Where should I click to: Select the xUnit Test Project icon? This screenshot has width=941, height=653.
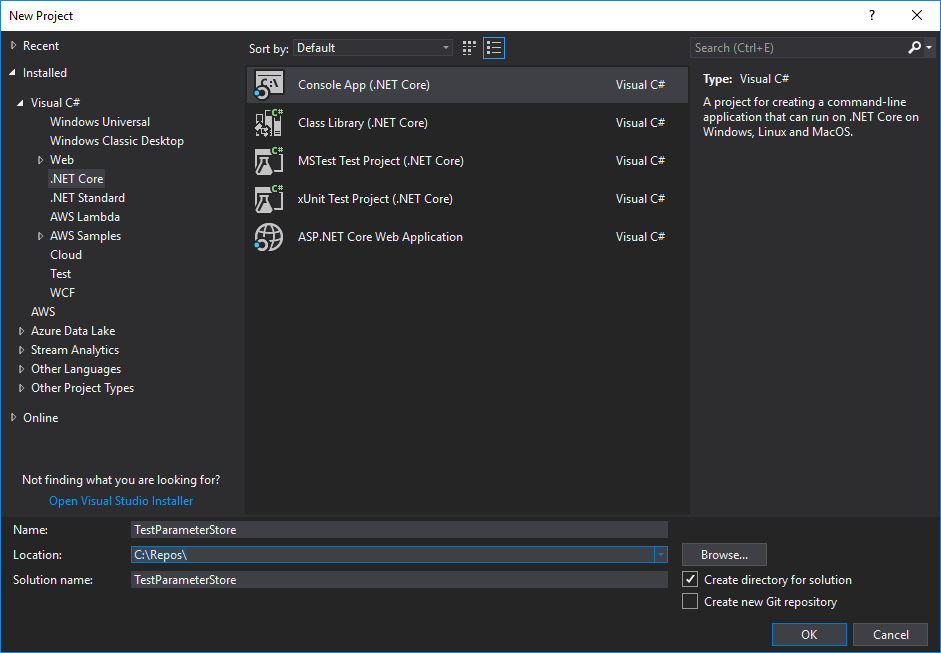pos(269,199)
